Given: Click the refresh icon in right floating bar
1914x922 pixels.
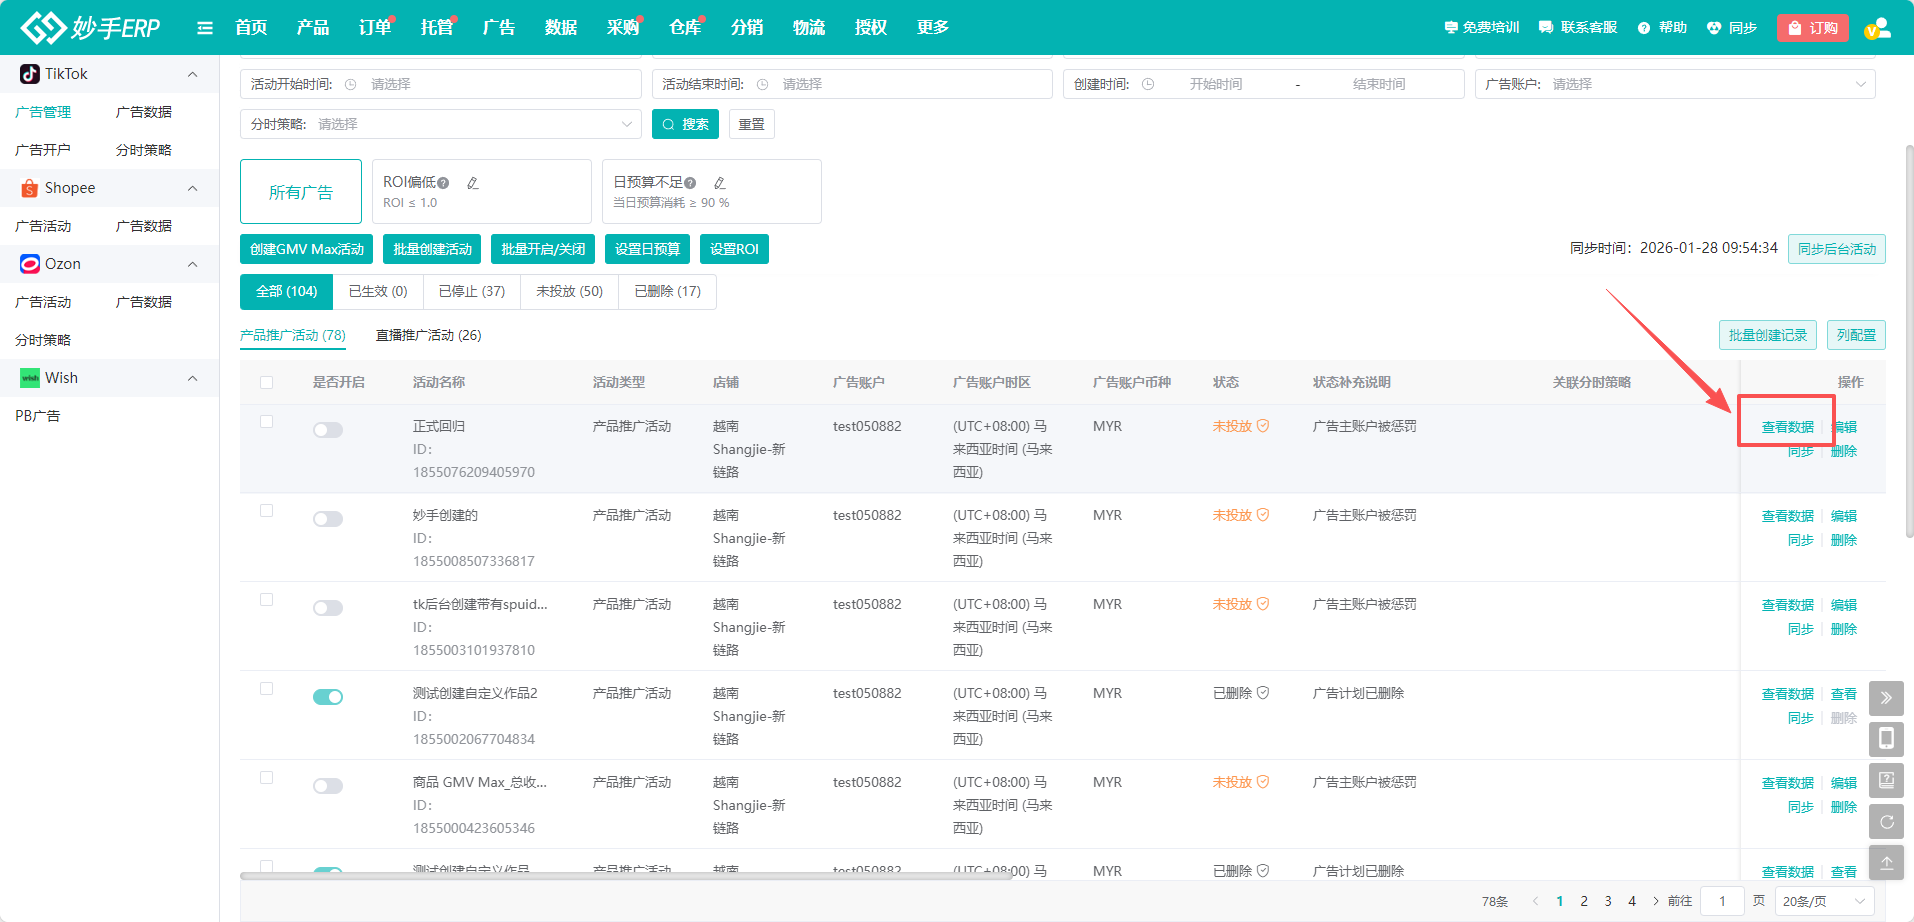Looking at the screenshot, I should click(x=1886, y=822).
